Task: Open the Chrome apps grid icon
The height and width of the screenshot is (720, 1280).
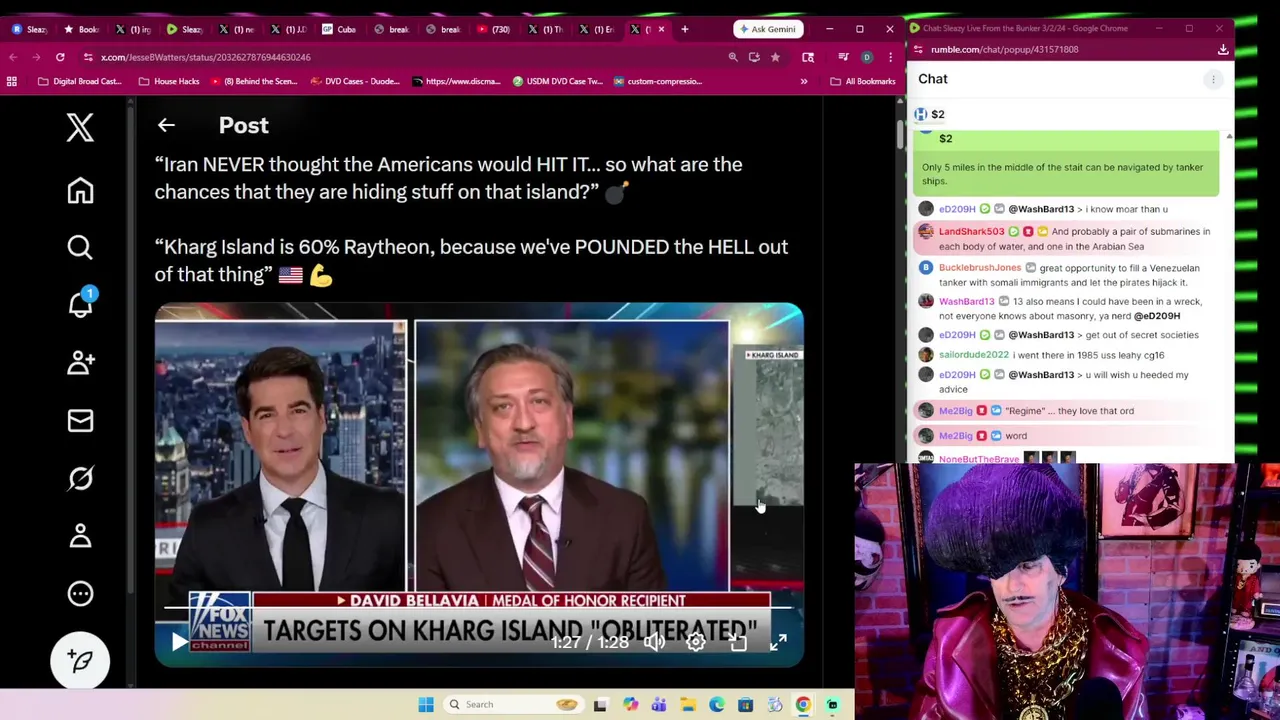Action: click(12, 81)
